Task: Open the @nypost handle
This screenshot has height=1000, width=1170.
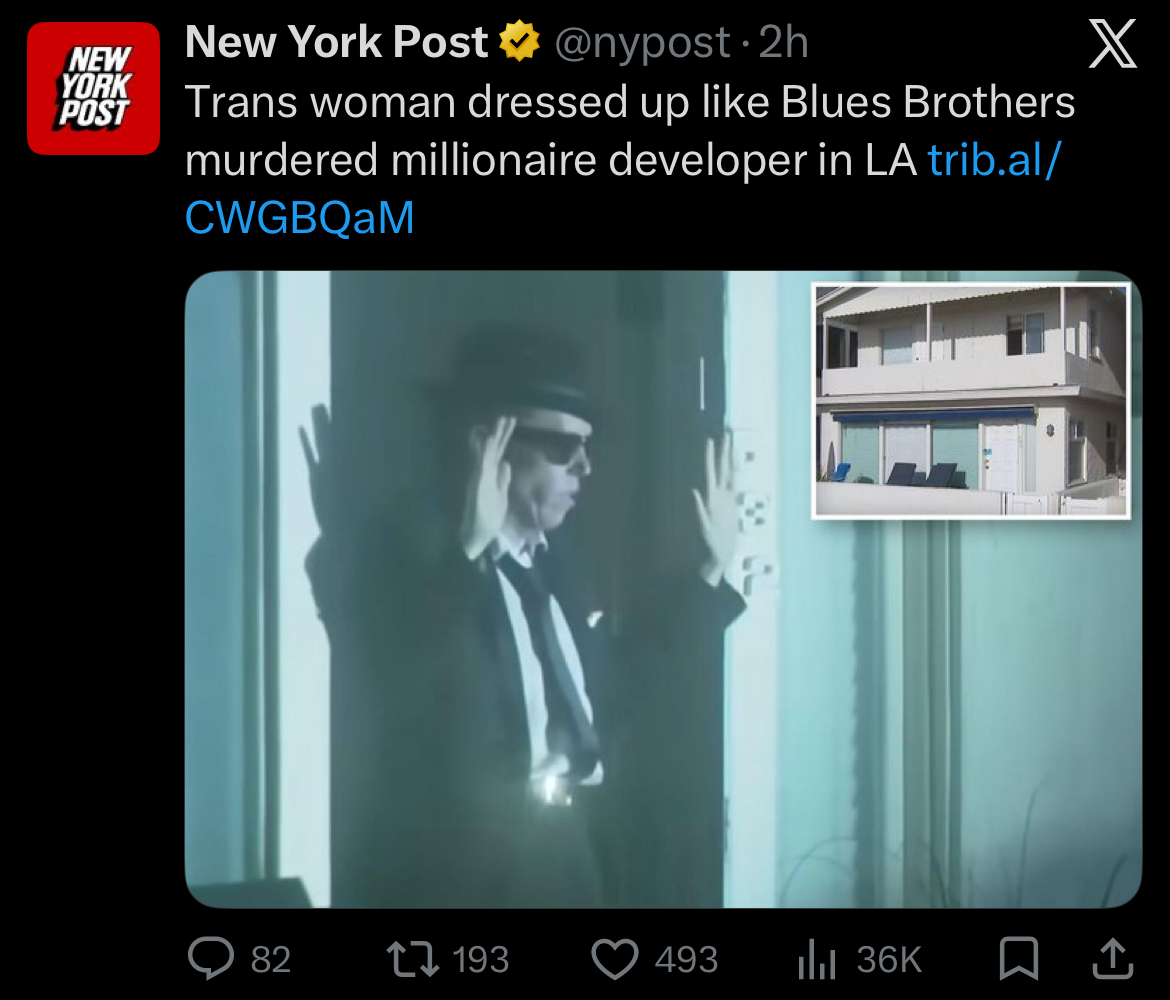Action: 642,43
